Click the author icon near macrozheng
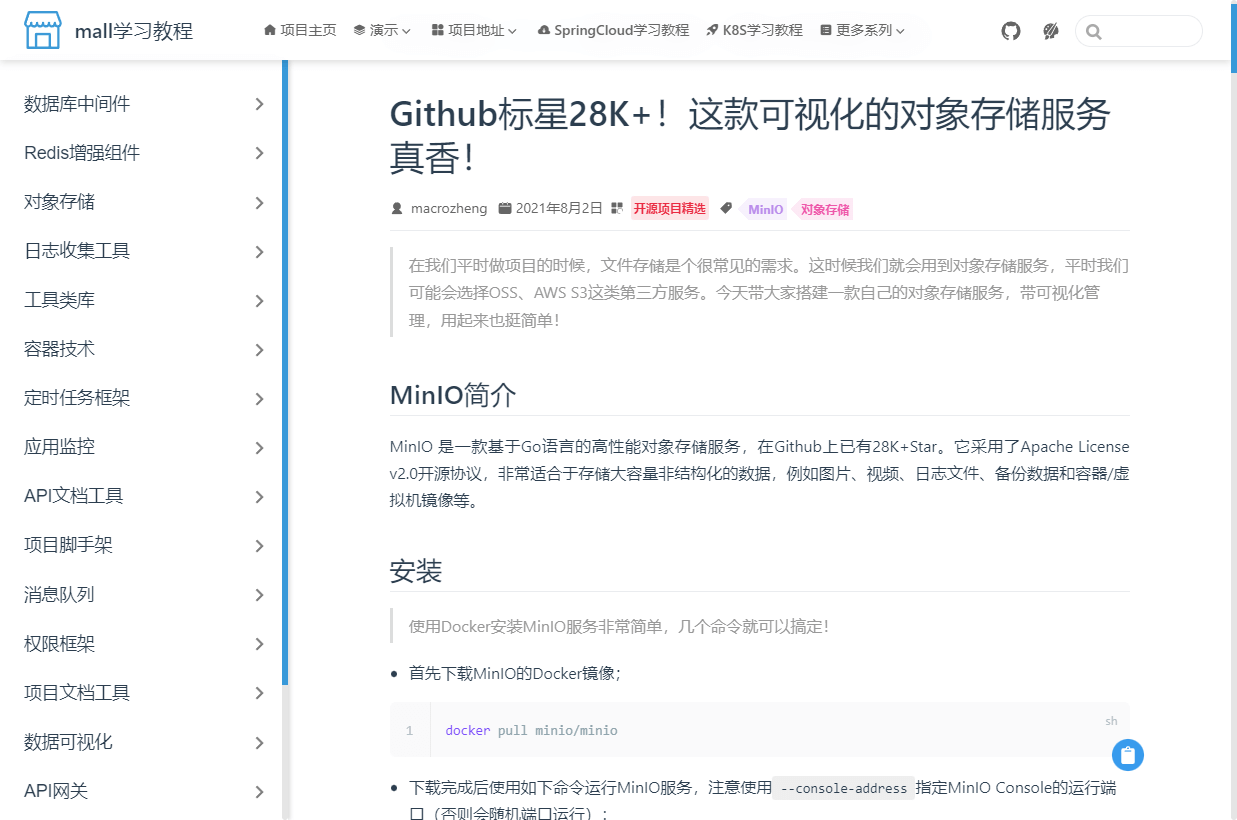The image size is (1237, 820). click(x=397, y=209)
